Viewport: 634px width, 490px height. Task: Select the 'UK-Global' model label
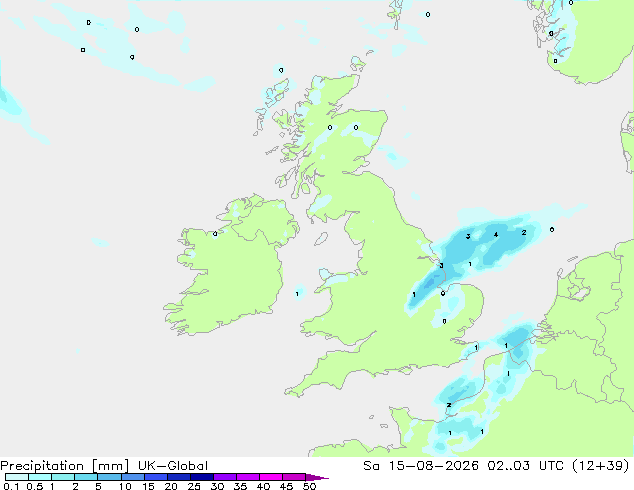coord(173,466)
